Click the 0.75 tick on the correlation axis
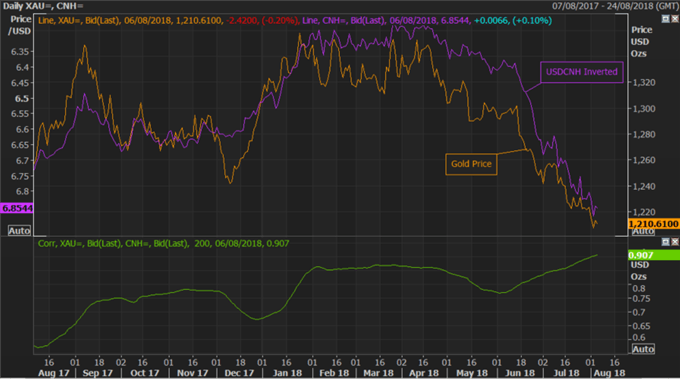 (641, 299)
